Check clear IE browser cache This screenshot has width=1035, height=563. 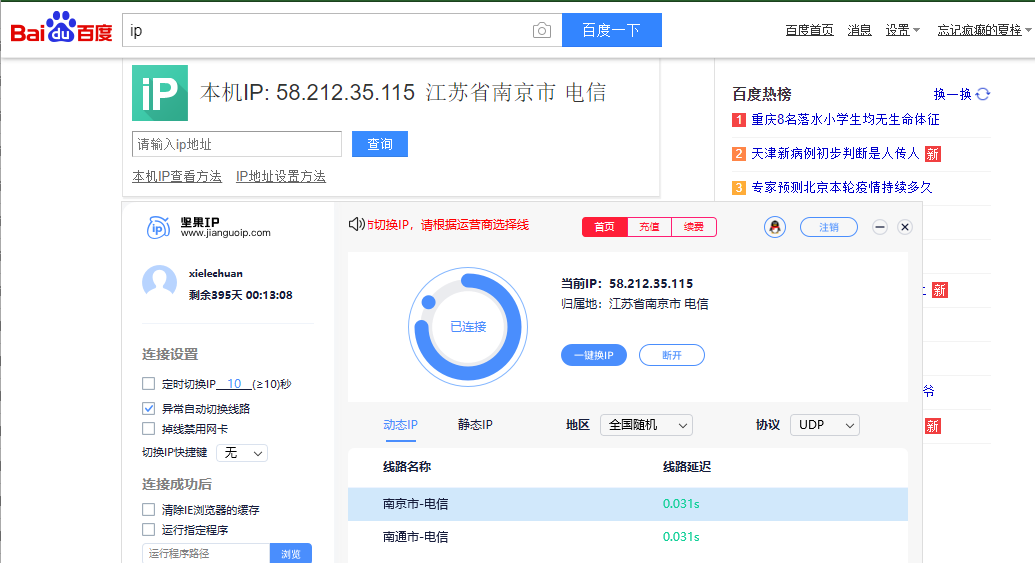tap(149, 510)
